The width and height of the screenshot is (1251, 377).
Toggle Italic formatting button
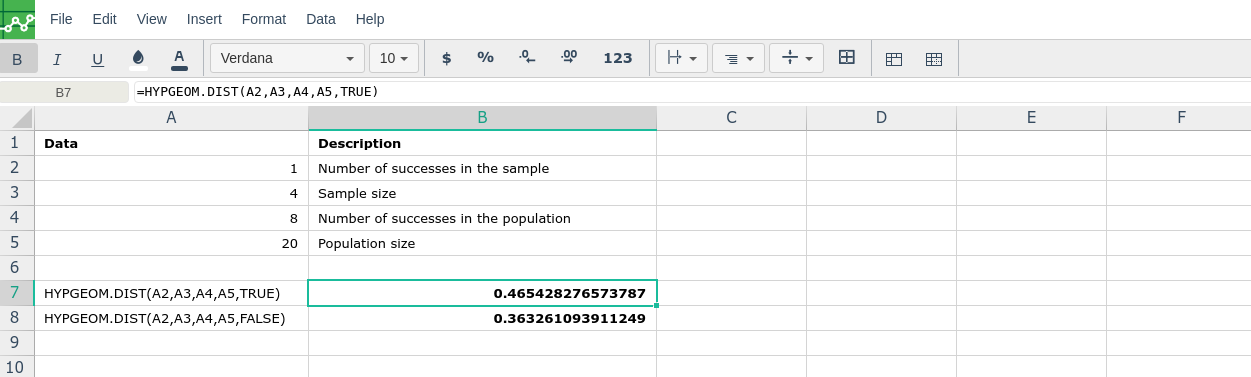[57, 58]
